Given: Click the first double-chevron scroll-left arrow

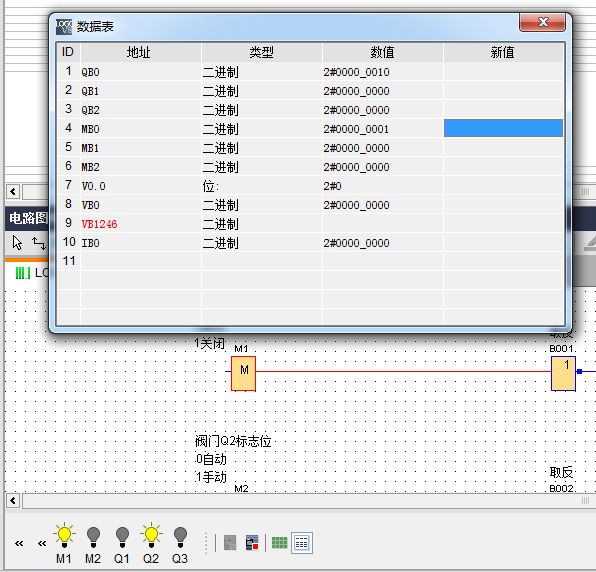Looking at the screenshot, I should tap(19, 543).
